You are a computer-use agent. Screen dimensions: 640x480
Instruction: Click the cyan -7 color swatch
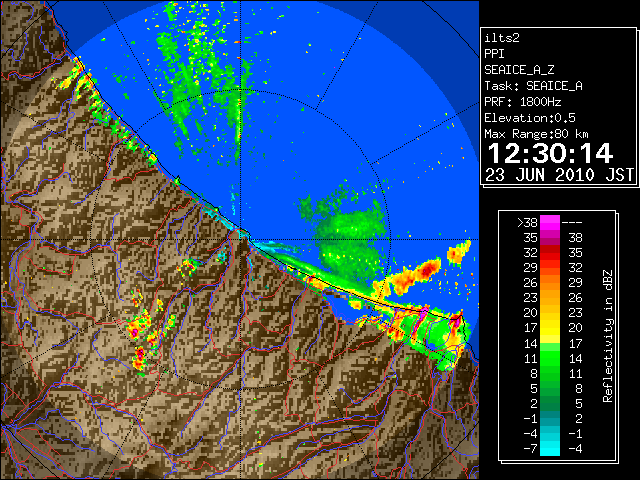coord(550,448)
